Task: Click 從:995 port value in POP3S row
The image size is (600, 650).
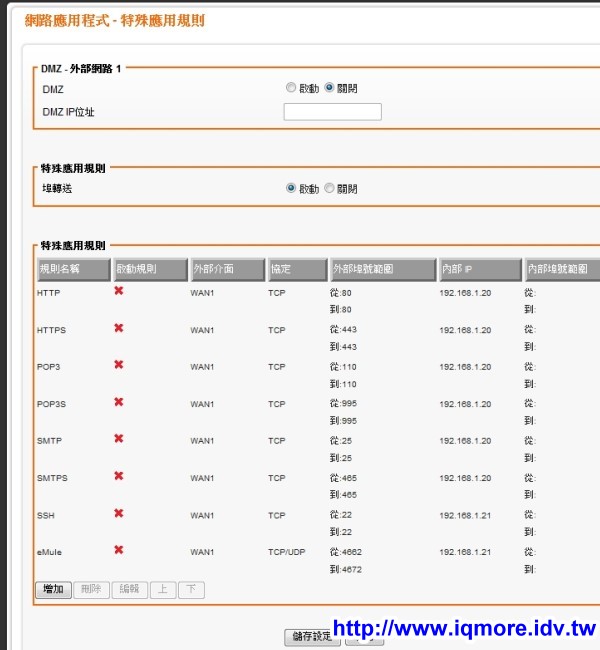Action: point(343,403)
